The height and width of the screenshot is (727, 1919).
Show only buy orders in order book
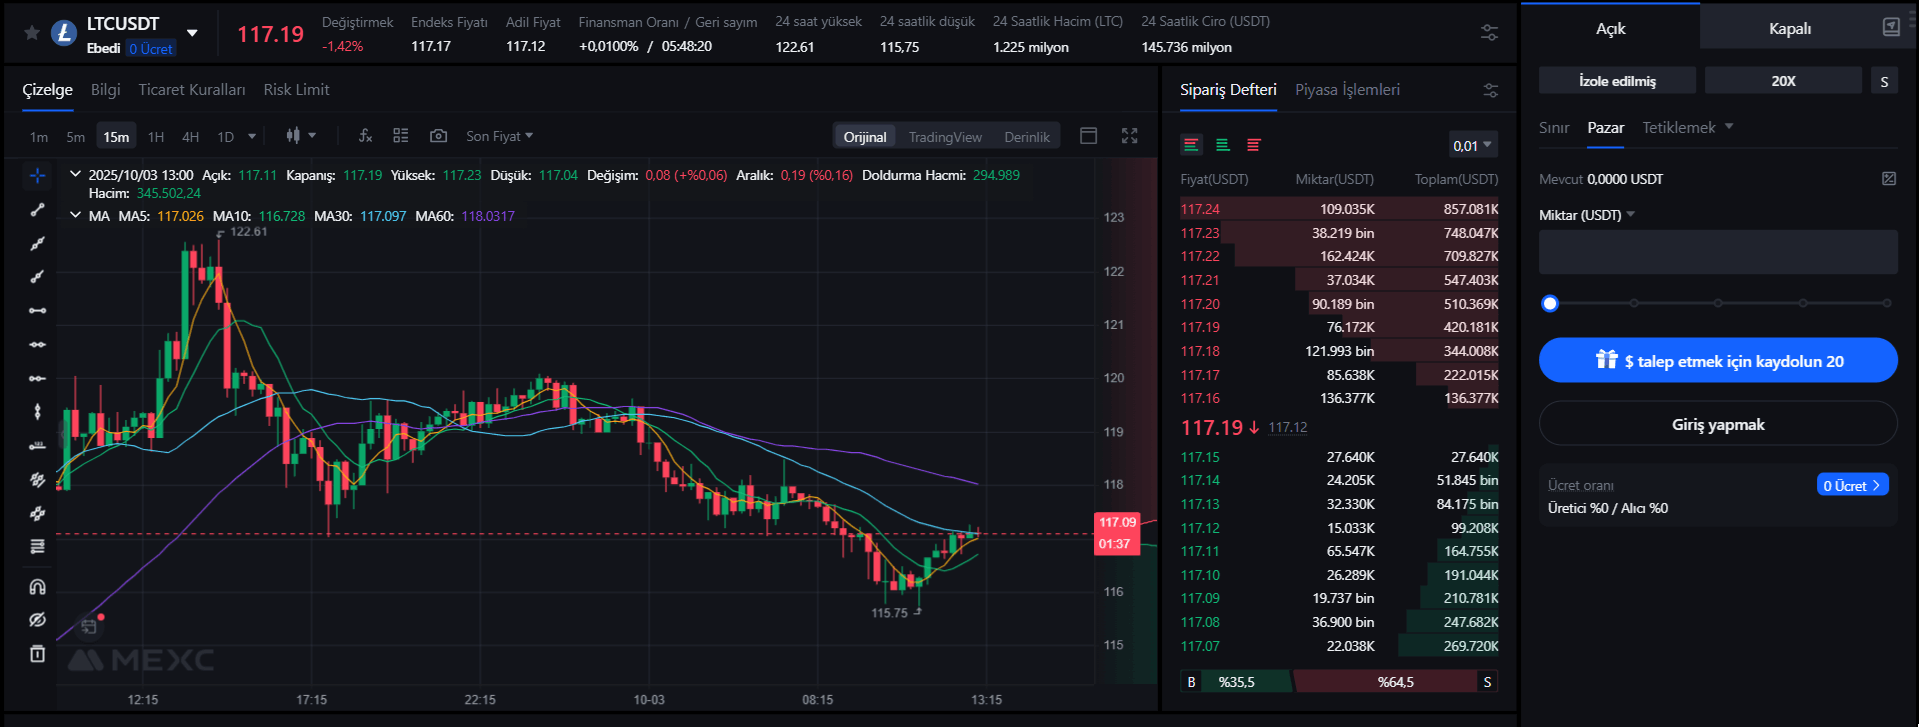tap(1222, 146)
